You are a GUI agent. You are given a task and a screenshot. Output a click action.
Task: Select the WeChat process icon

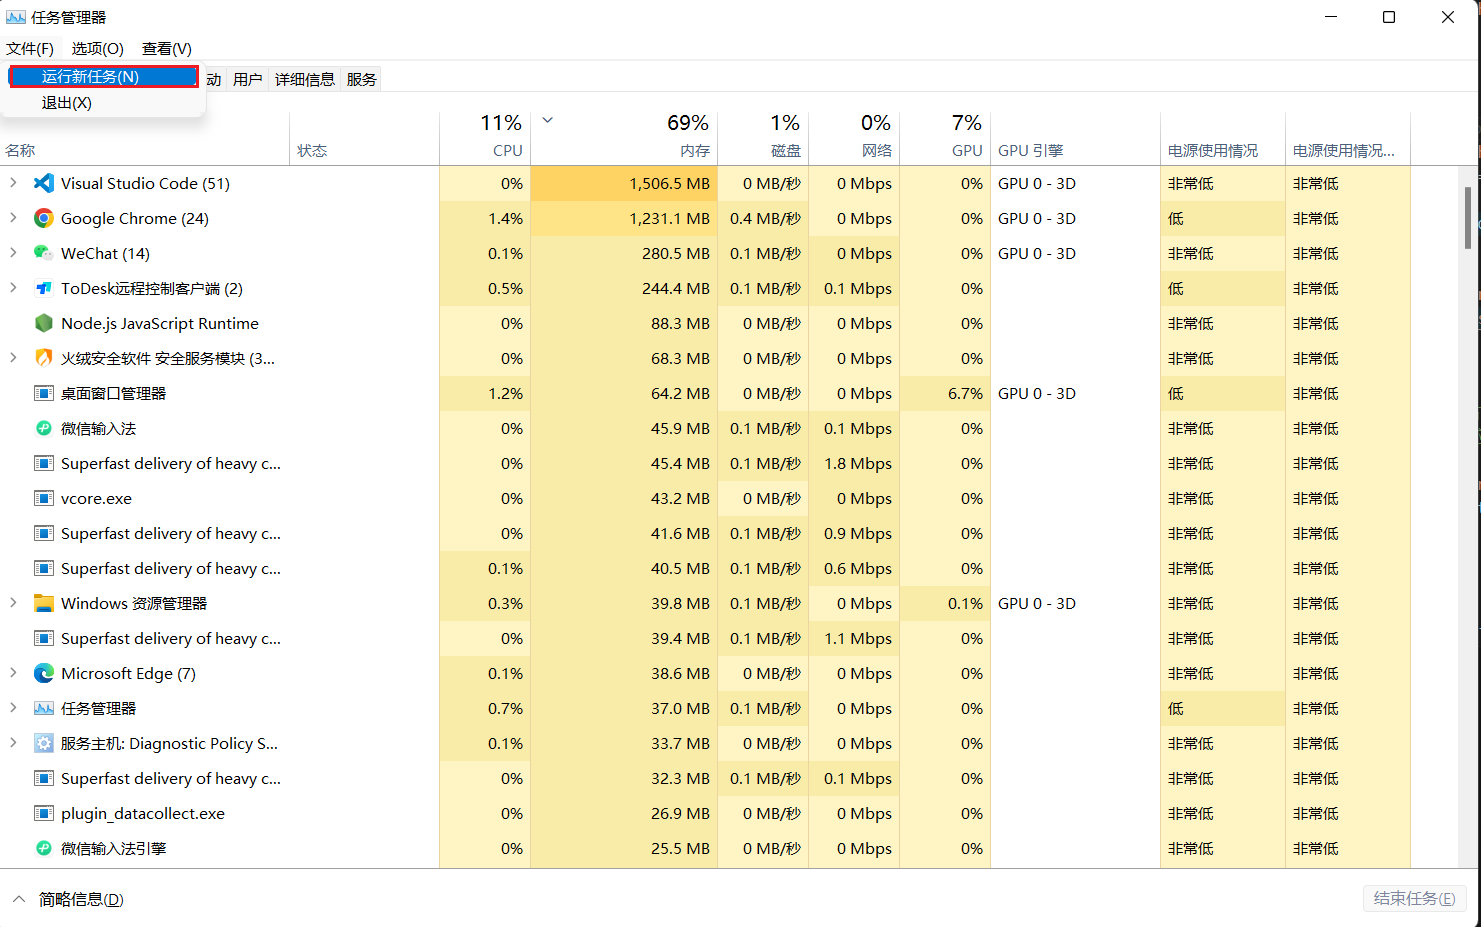coord(44,253)
